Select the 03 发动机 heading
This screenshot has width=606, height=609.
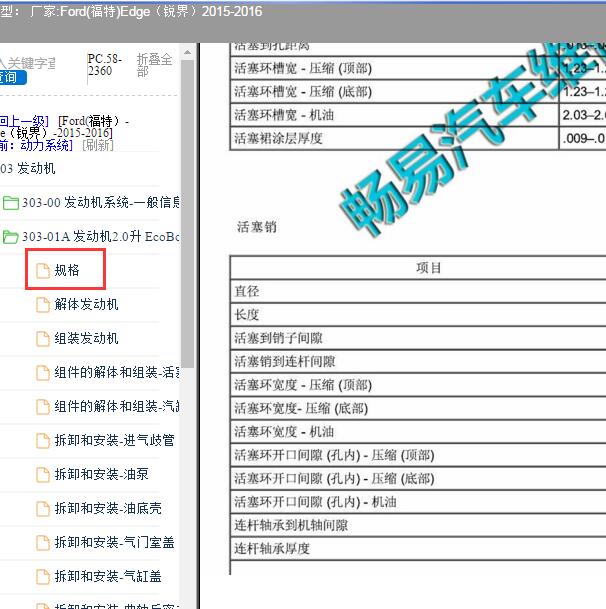click(28, 169)
